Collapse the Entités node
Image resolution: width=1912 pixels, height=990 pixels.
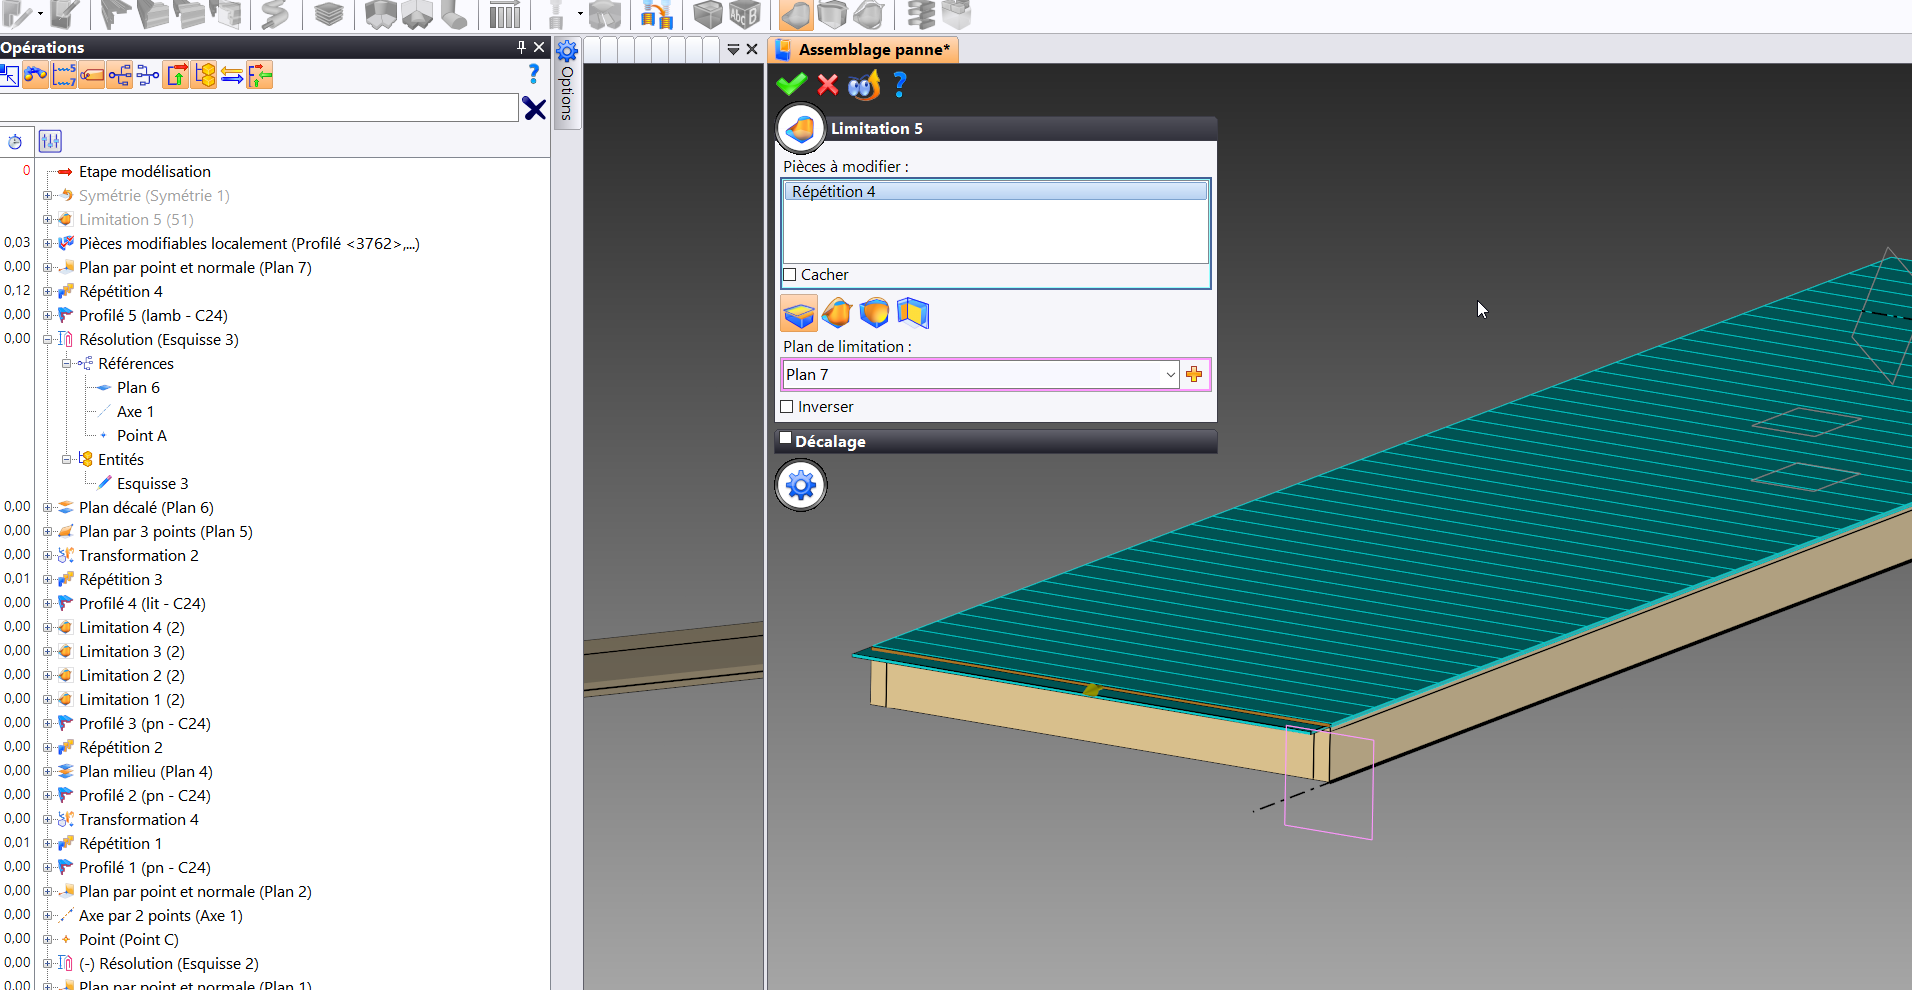66,460
